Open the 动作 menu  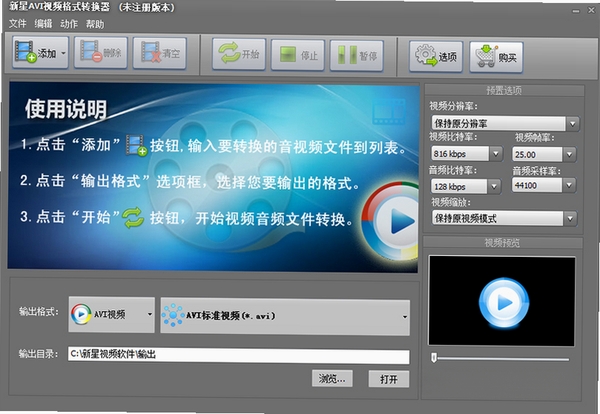69,24
